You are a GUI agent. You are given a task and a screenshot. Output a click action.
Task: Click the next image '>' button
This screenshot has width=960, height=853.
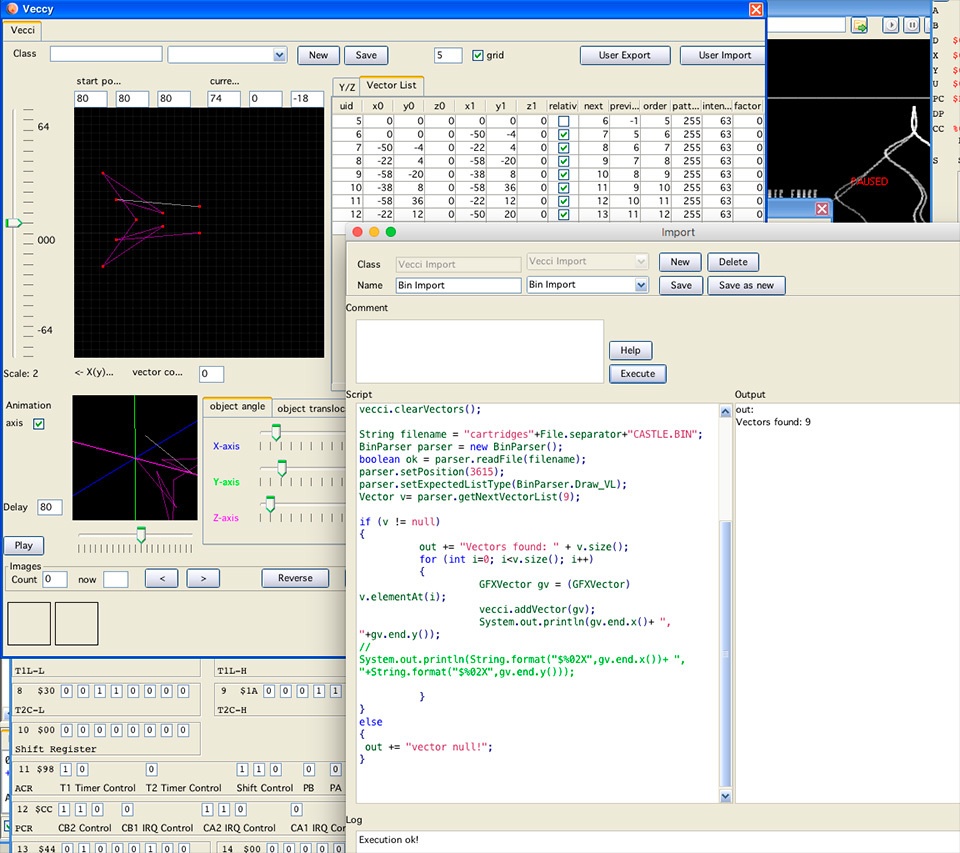[203, 578]
